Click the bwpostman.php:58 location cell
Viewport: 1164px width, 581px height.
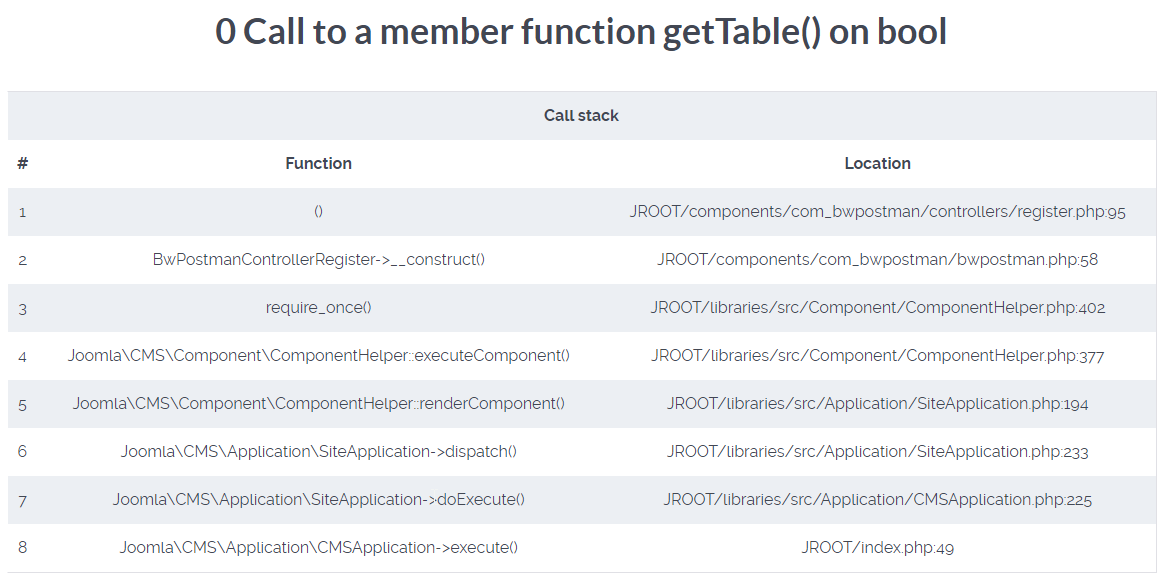click(x=877, y=260)
